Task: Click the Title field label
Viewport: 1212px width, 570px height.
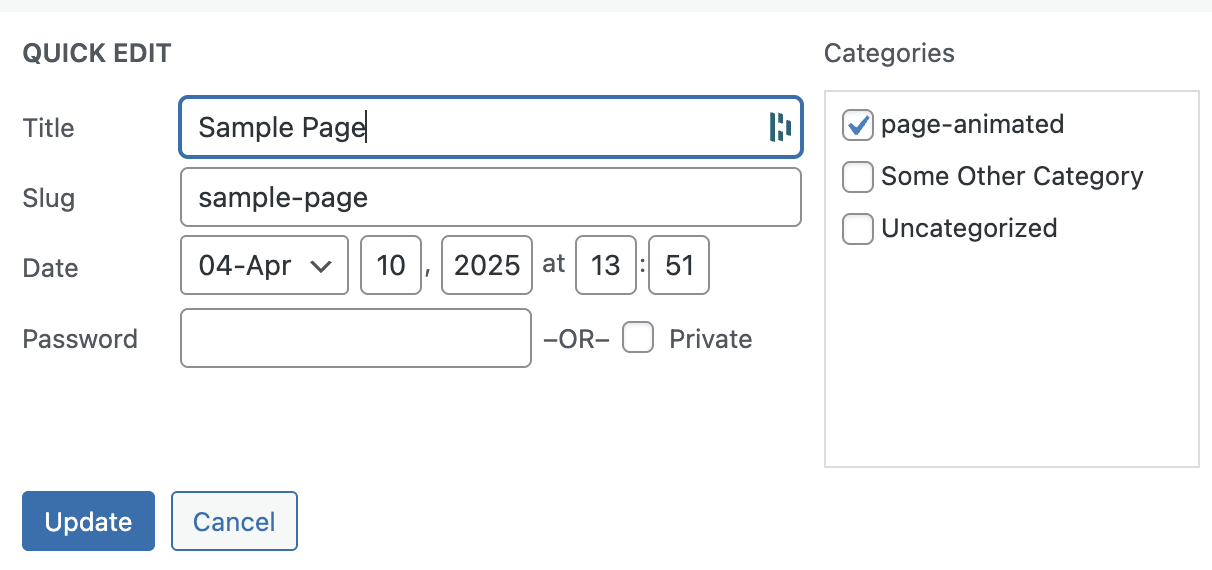Action: [49, 128]
